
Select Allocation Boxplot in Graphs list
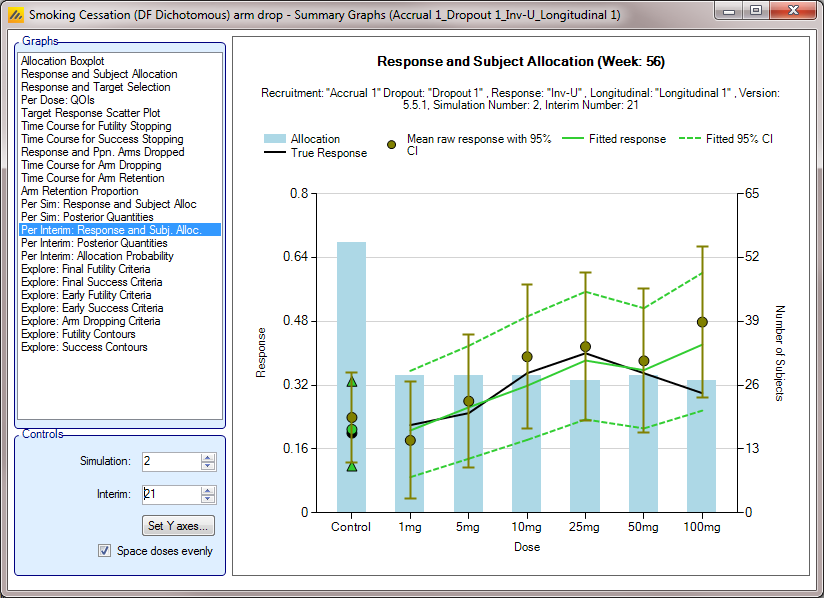pos(62,61)
